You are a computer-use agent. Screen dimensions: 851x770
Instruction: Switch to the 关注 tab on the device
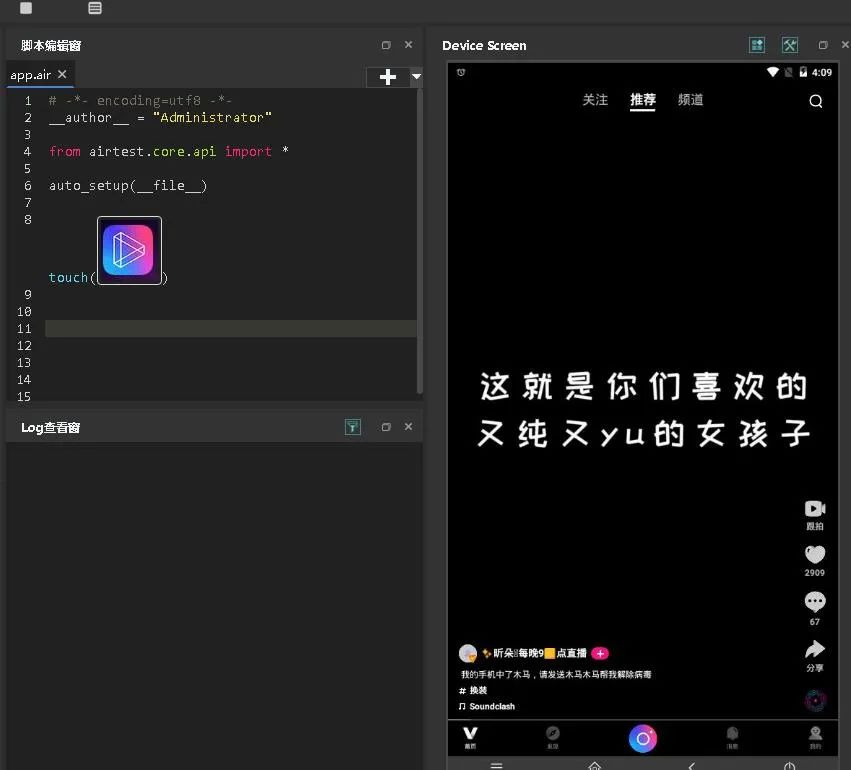595,100
